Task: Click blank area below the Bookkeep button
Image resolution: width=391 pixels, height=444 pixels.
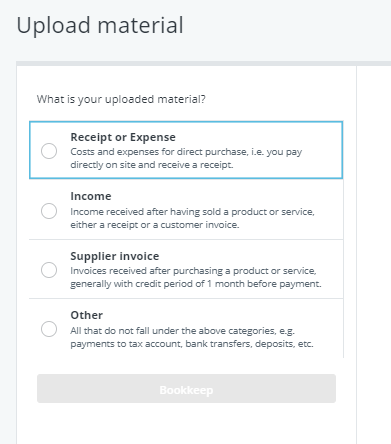Action: pyautogui.click(x=186, y=424)
